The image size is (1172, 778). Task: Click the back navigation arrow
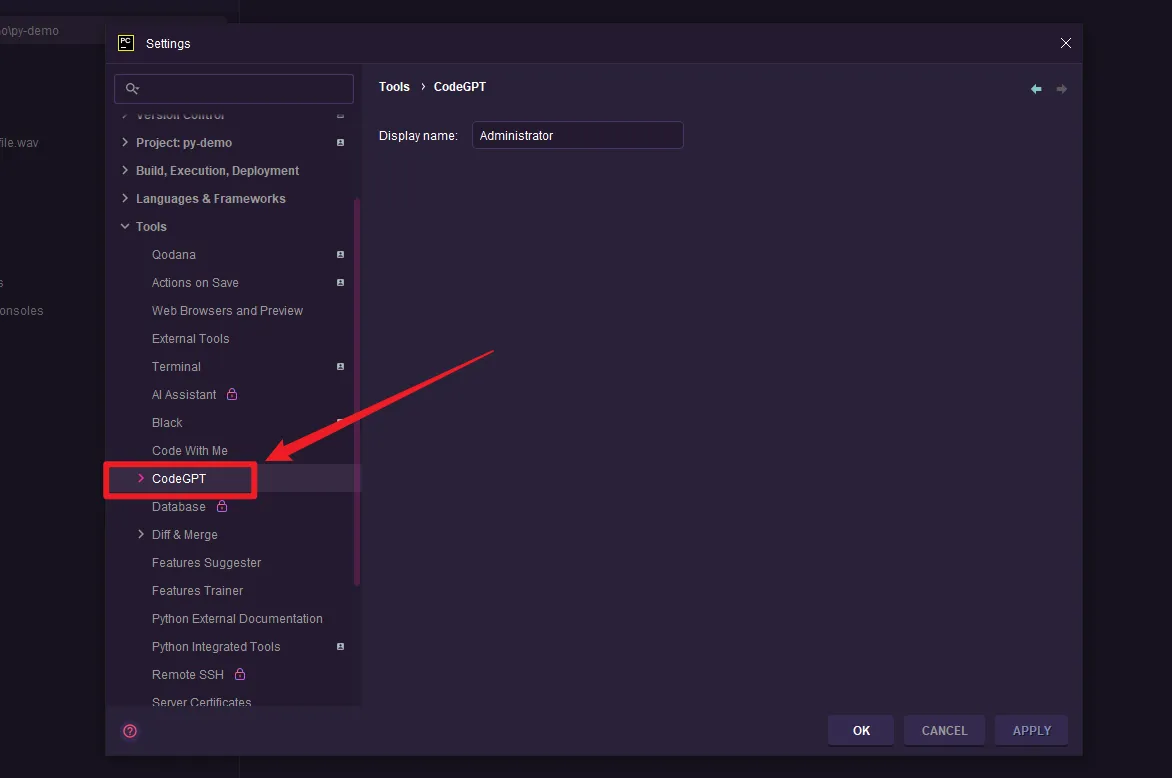1036,89
